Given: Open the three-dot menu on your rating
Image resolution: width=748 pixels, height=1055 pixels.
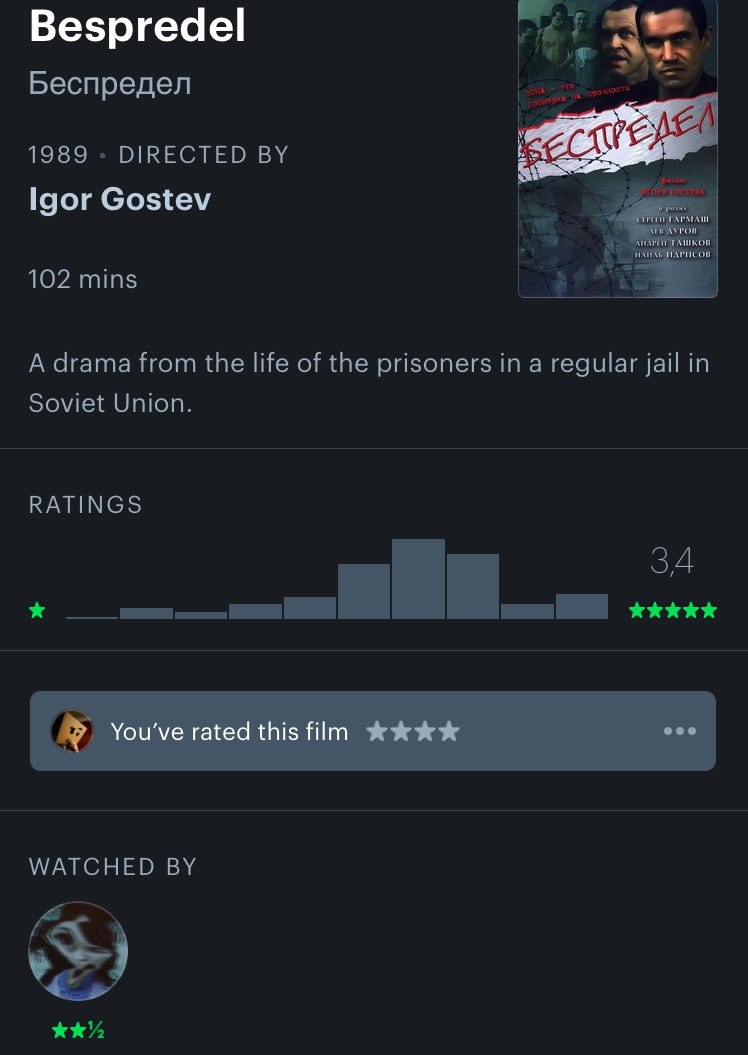Looking at the screenshot, I should 679,731.
